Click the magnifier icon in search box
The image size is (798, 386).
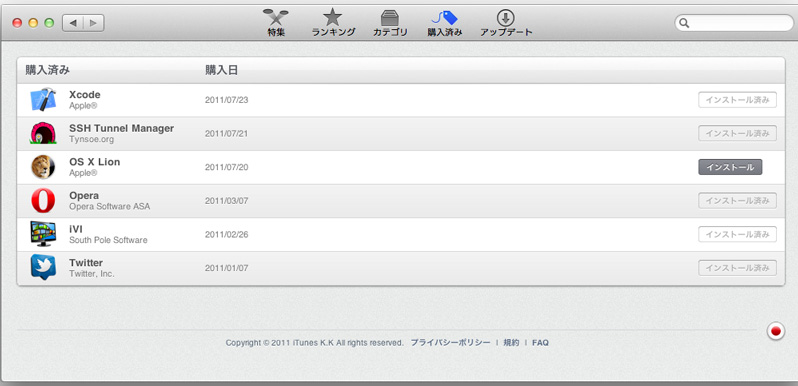685,23
